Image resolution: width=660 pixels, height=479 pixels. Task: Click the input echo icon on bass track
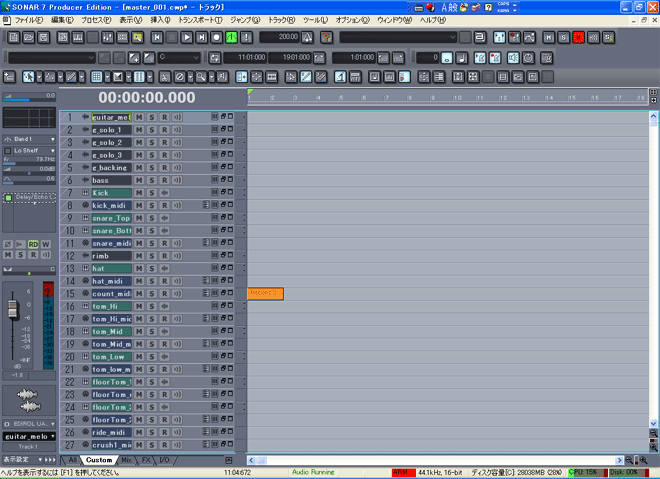point(177,180)
